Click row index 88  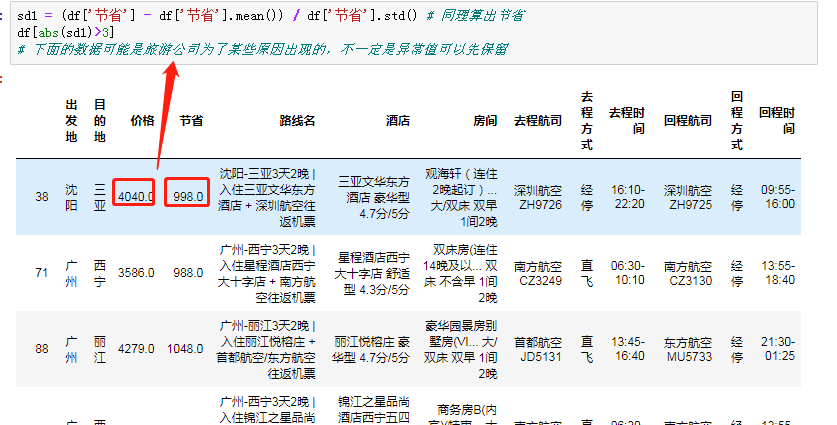pyautogui.click(x=42, y=349)
